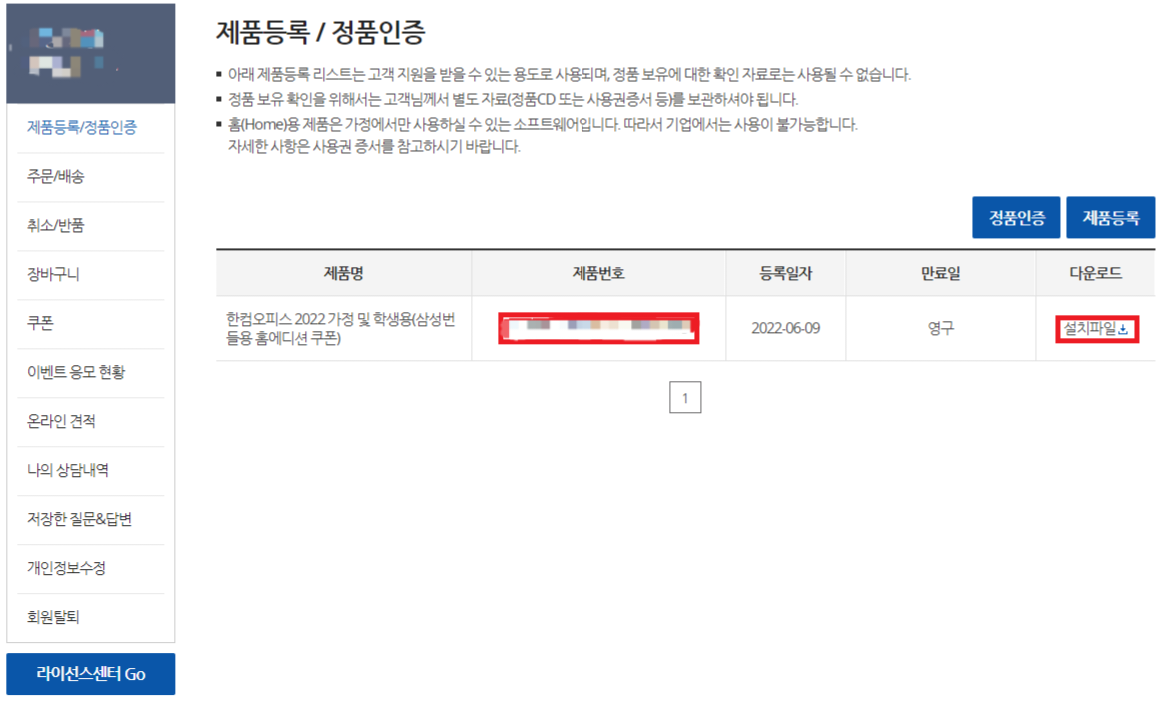
Task: View 이벤트 응모 현황 page
Action: click(76, 373)
